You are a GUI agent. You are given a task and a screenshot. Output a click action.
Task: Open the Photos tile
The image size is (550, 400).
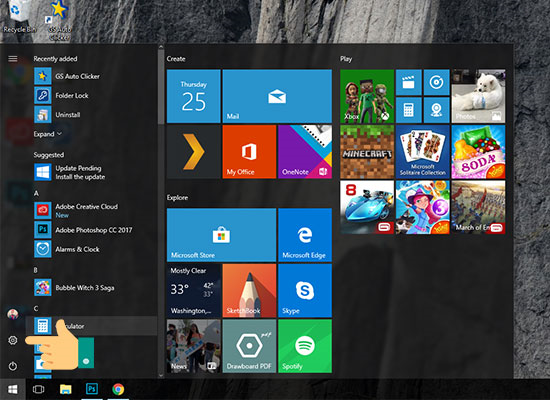[478, 96]
